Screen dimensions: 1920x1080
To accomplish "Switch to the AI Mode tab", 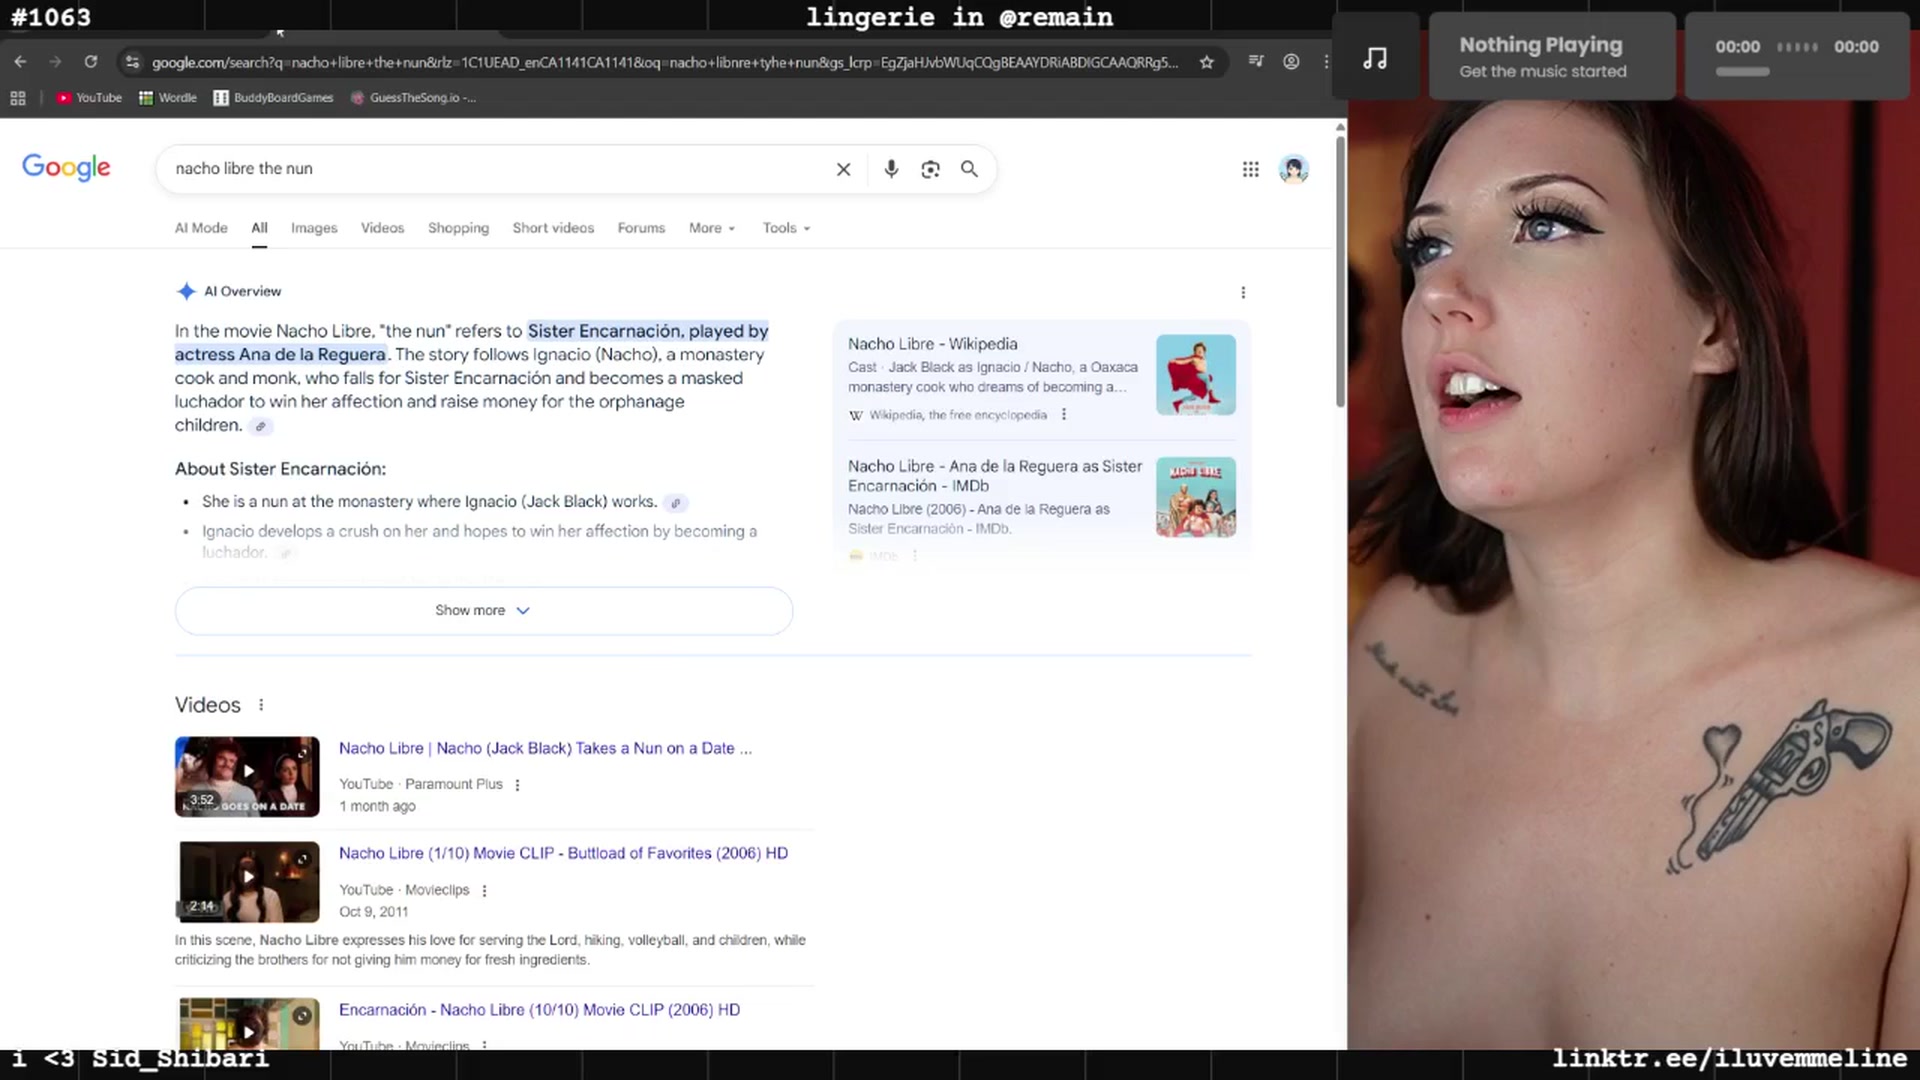I will 201,228.
